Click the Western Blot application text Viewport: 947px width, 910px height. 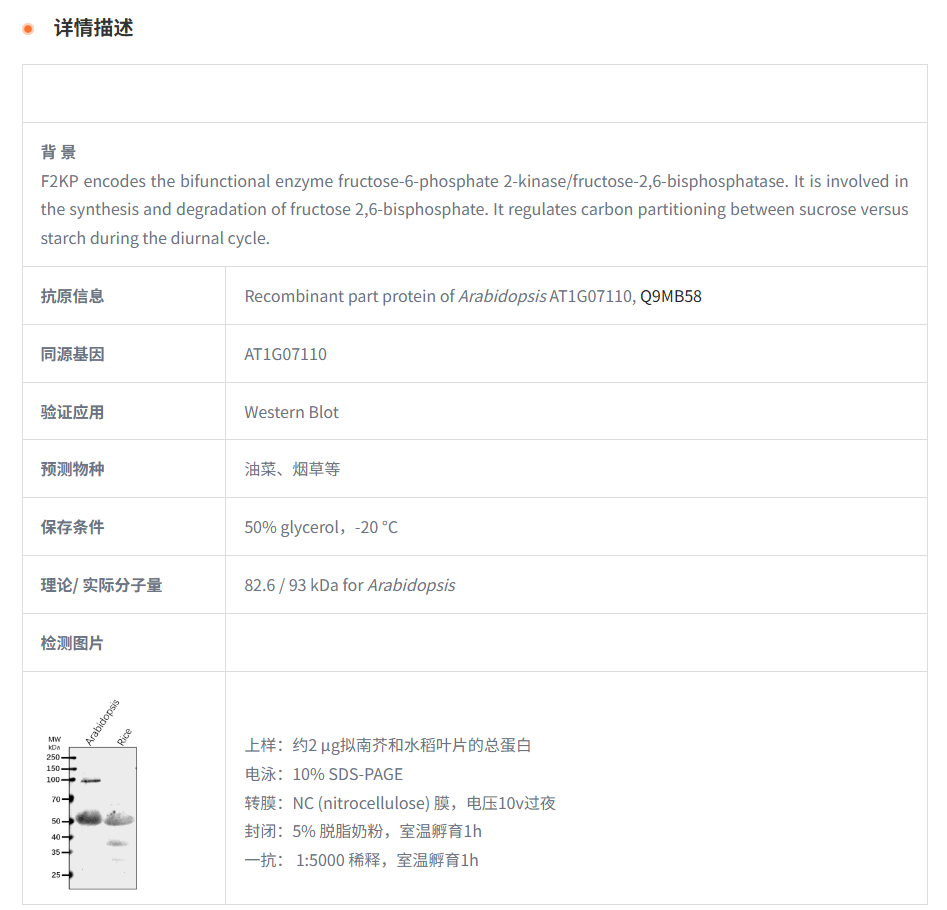pos(291,411)
